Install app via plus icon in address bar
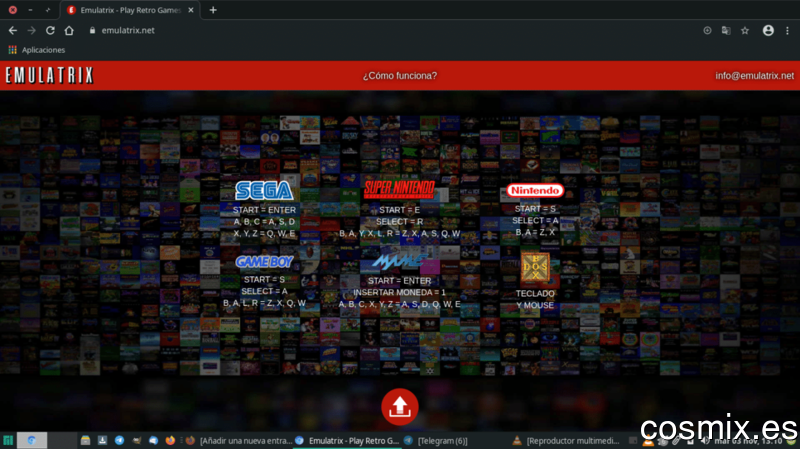 tap(707, 31)
